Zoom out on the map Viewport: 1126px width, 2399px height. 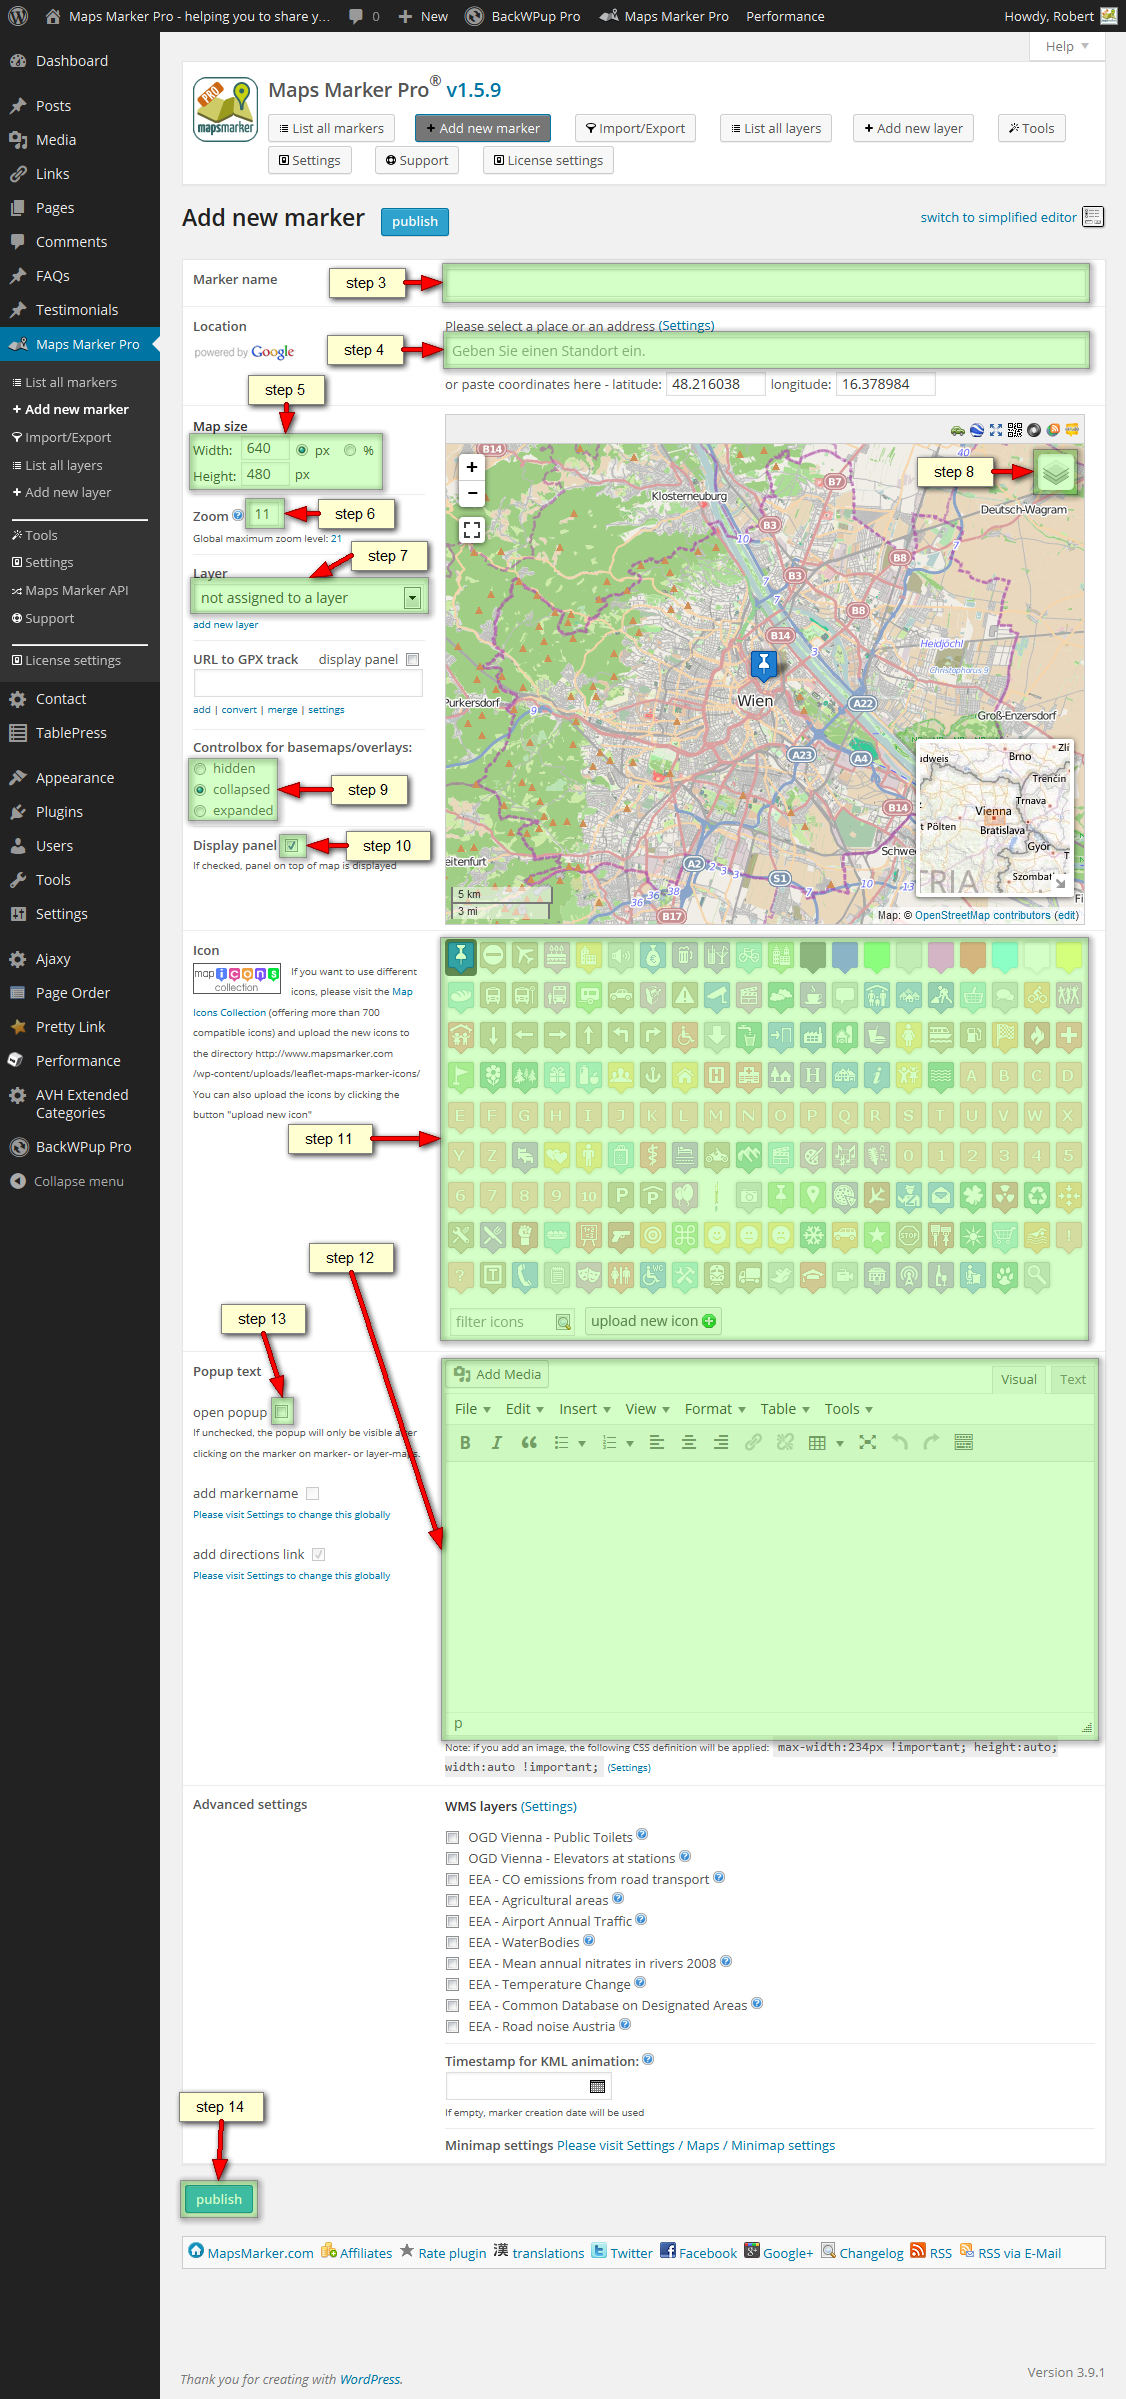[472, 493]
